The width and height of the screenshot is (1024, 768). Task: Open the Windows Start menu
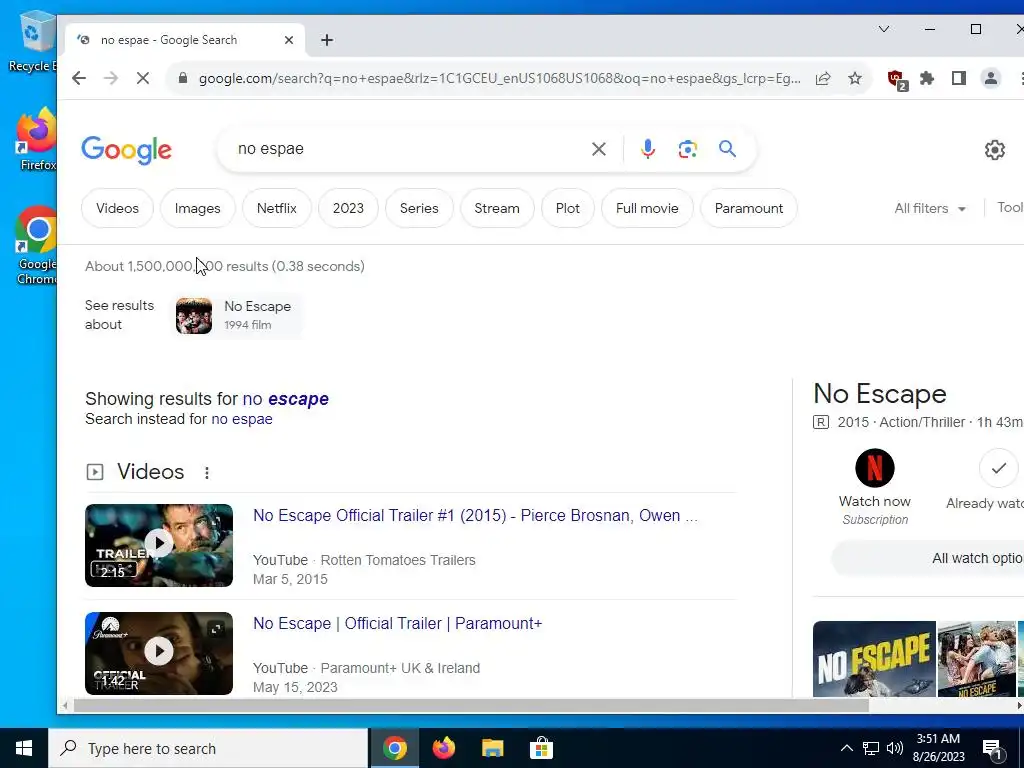point(24,748)
